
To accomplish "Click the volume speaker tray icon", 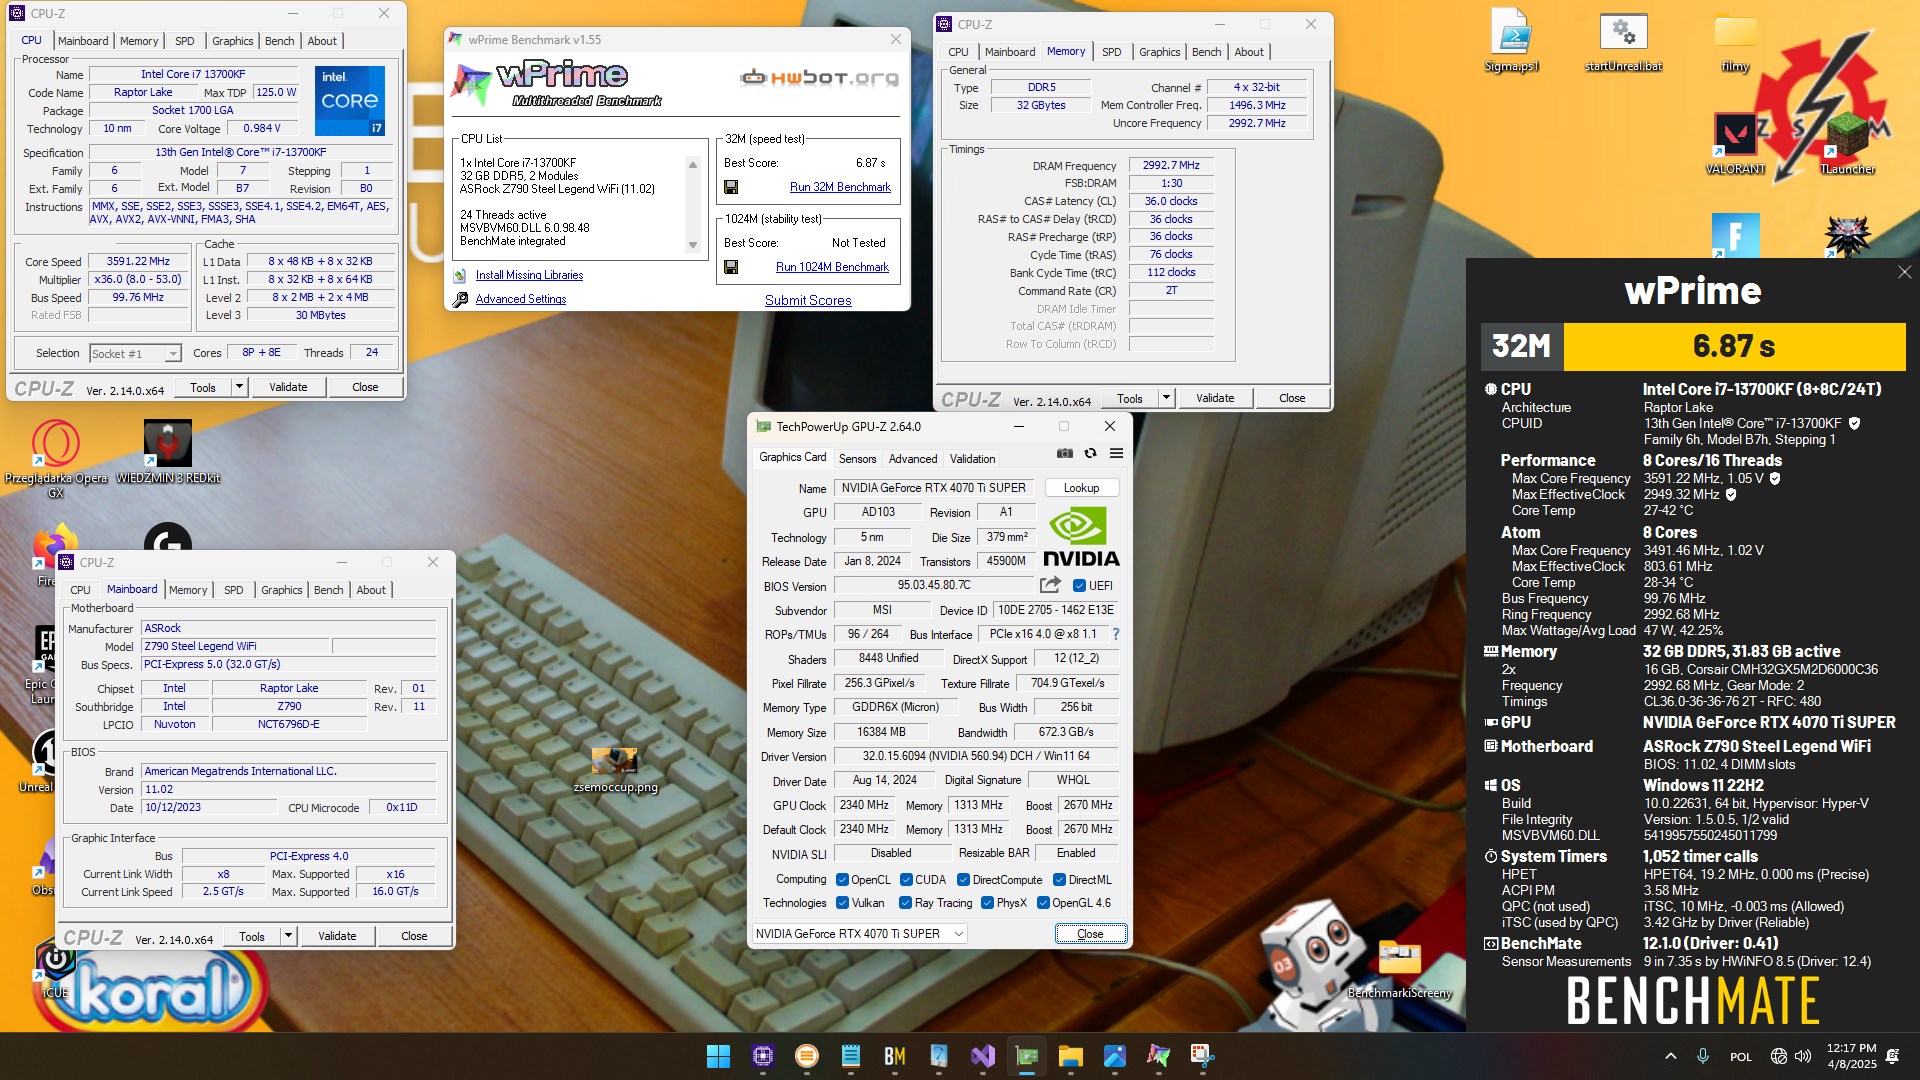I will click(x=1803, y=1056).
